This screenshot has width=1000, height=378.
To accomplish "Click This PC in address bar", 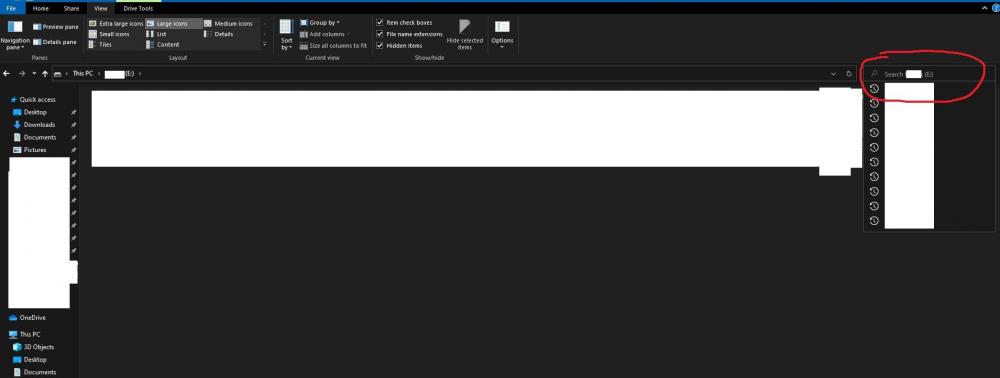I will pos(83,74).
